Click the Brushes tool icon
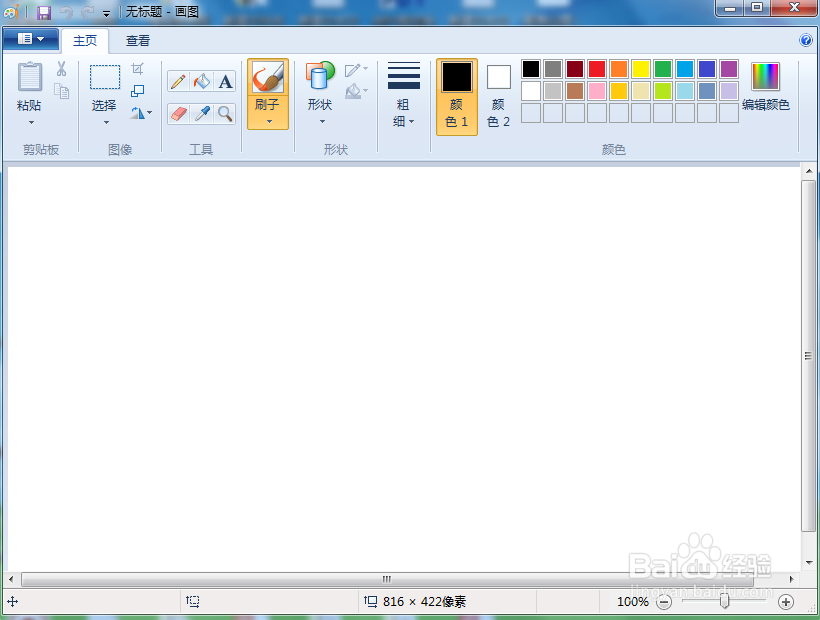Image resolution: width=820 pixels, height=620 pixels. coord(268,77)
